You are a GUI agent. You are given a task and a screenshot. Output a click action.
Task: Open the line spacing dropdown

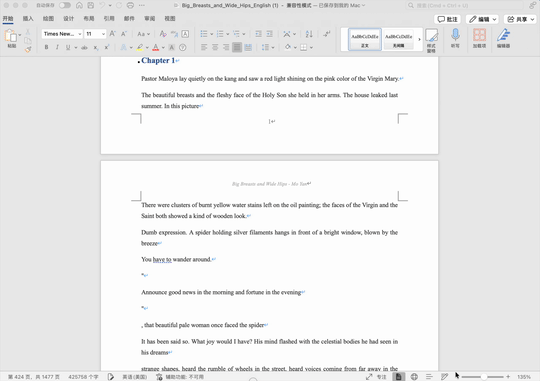click(x=268, y=47)
